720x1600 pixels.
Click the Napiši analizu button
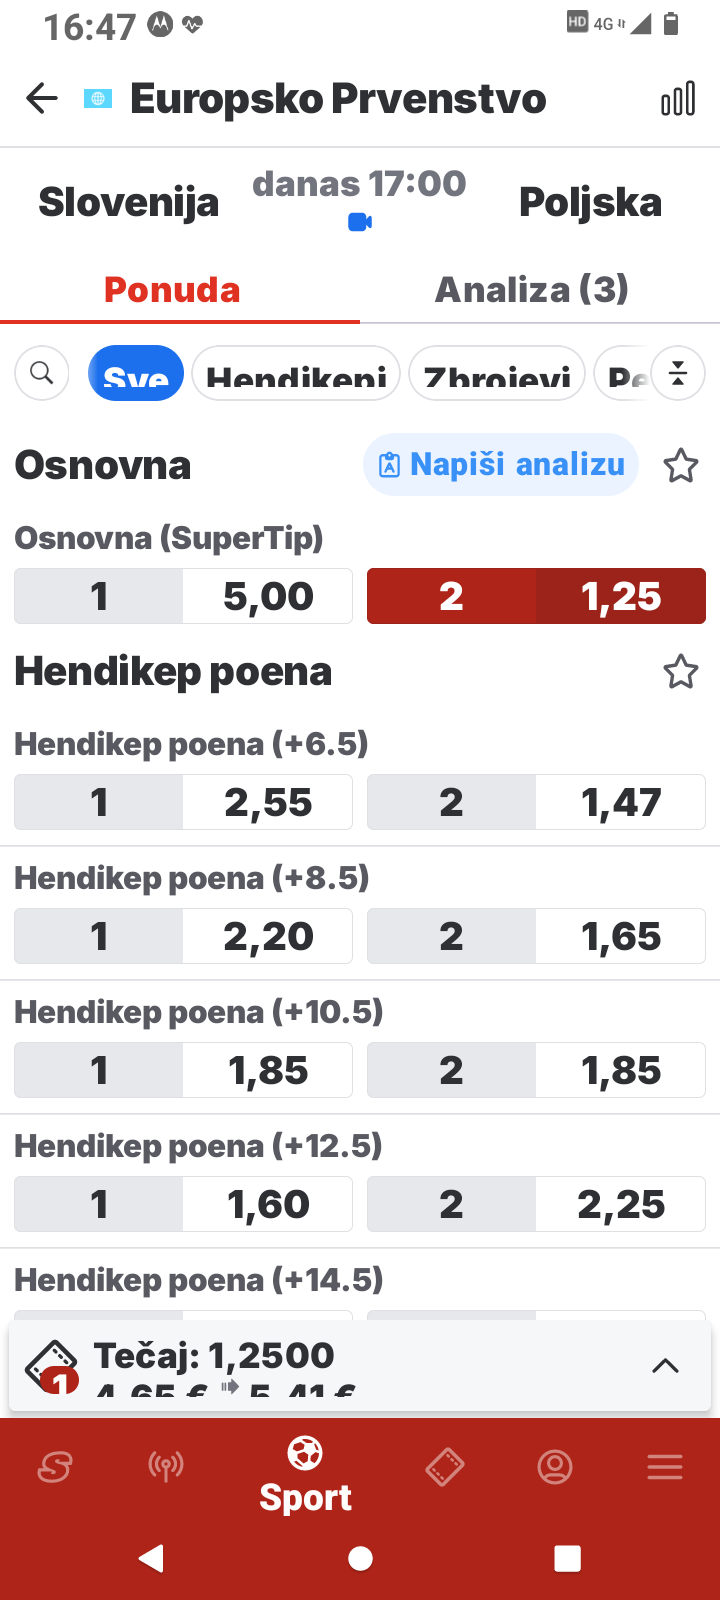(501, 465)
